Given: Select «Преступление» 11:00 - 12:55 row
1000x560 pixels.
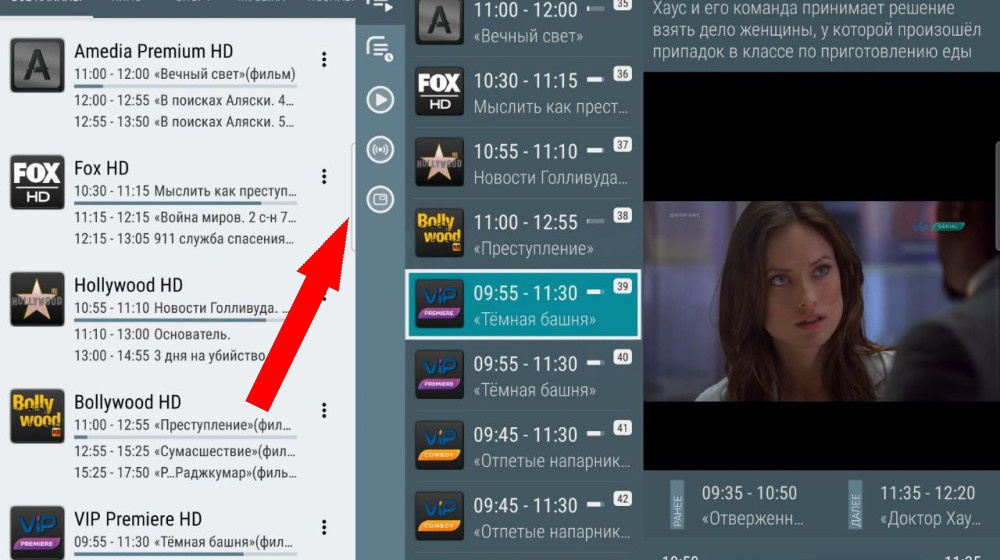Looking at the screenshot, I should coord(523,233).
